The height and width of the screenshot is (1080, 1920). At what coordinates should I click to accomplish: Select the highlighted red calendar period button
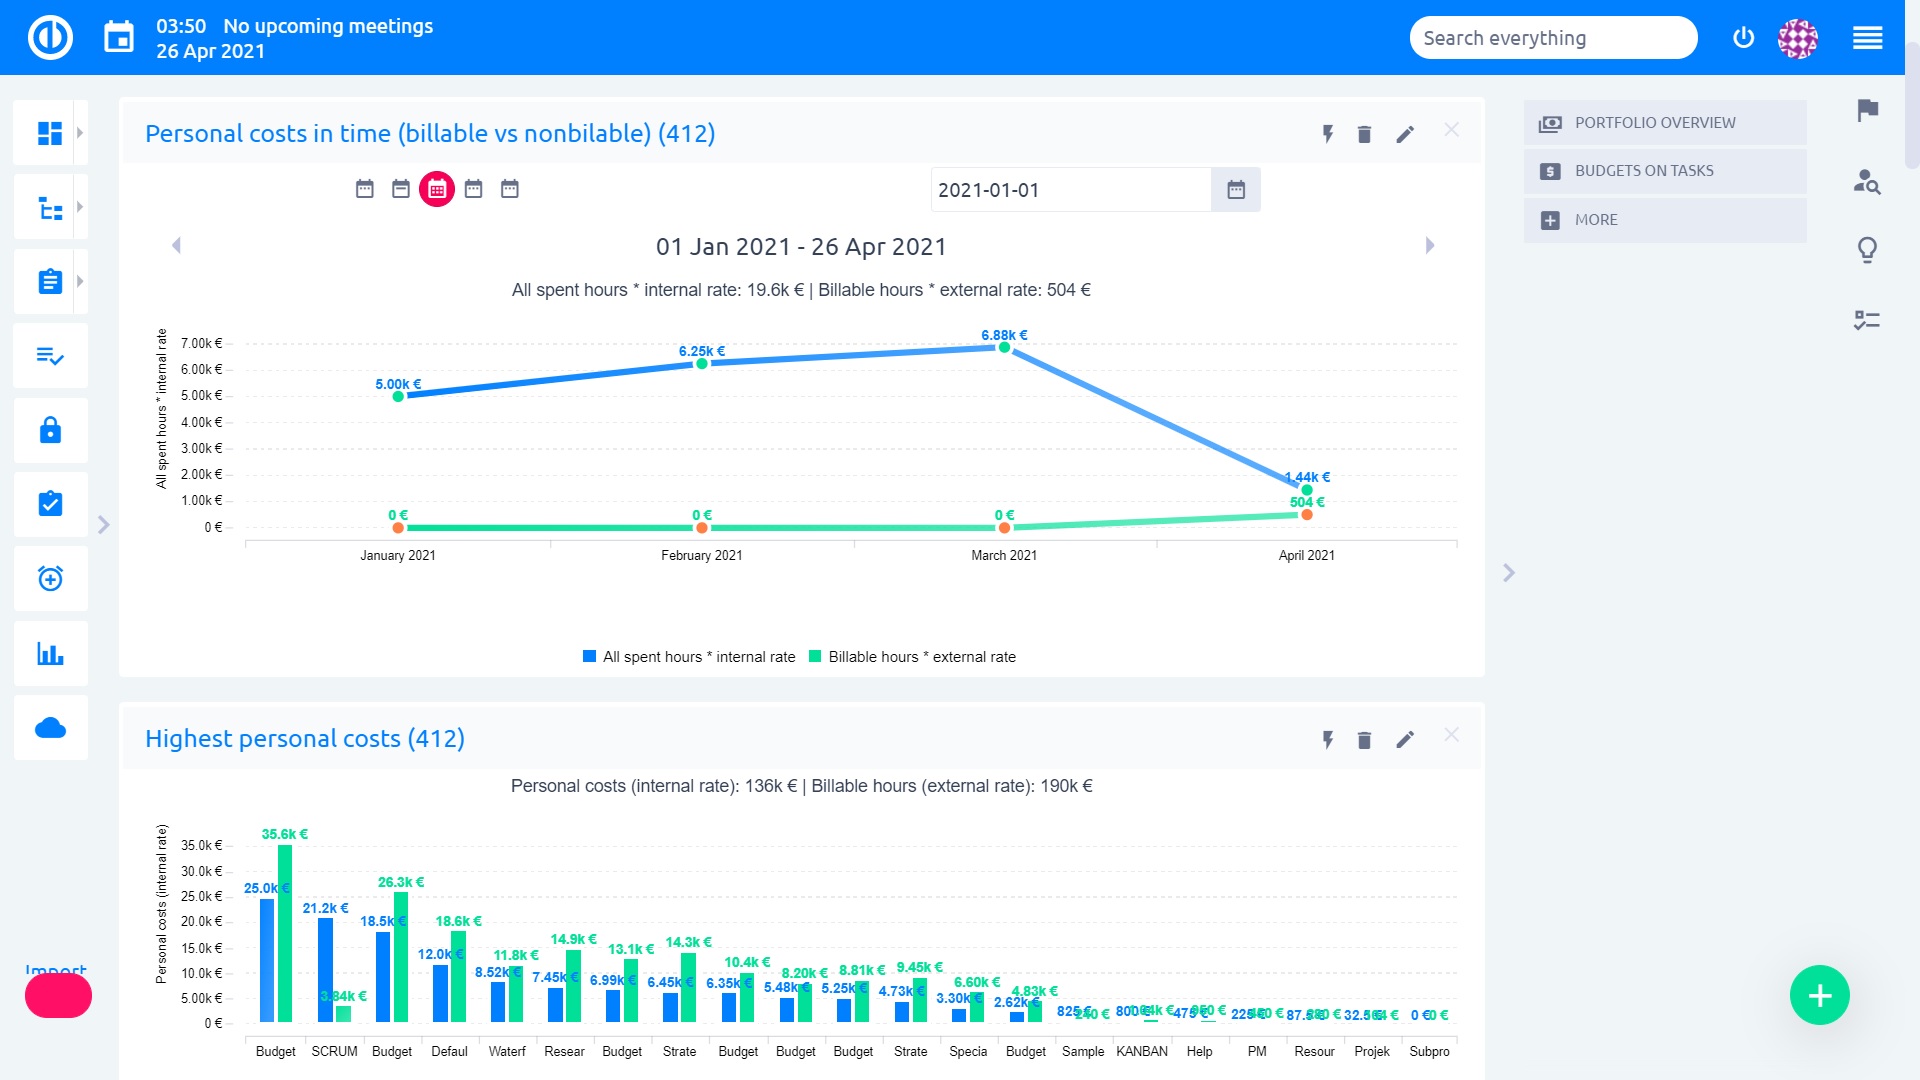point(437,189)
